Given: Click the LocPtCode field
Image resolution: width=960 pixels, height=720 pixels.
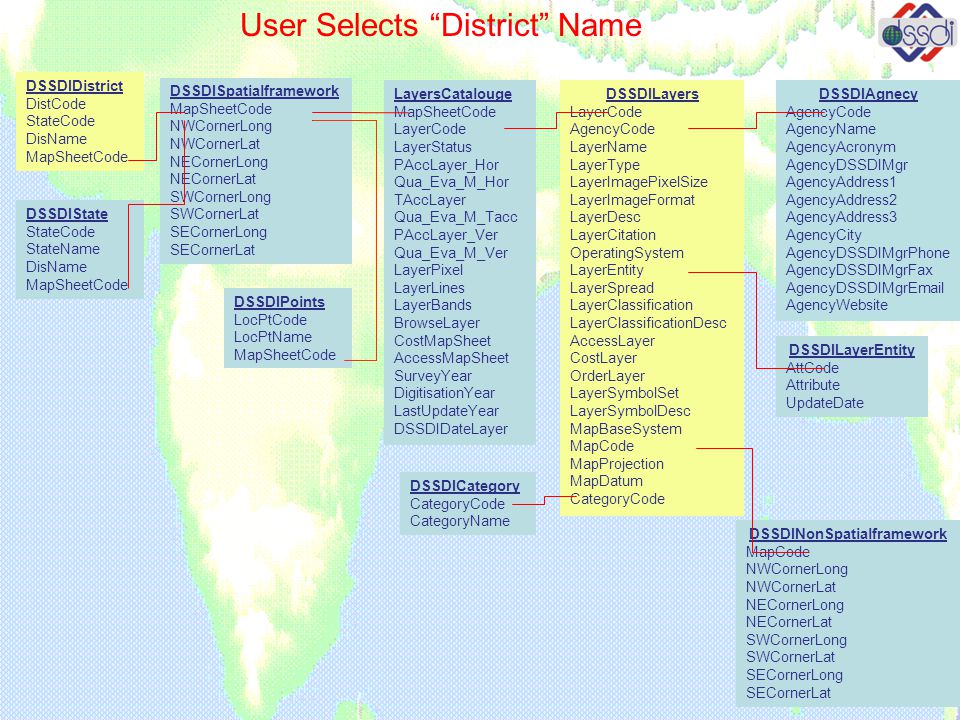Looking at the screenshot, I should [x=270, y=320].
